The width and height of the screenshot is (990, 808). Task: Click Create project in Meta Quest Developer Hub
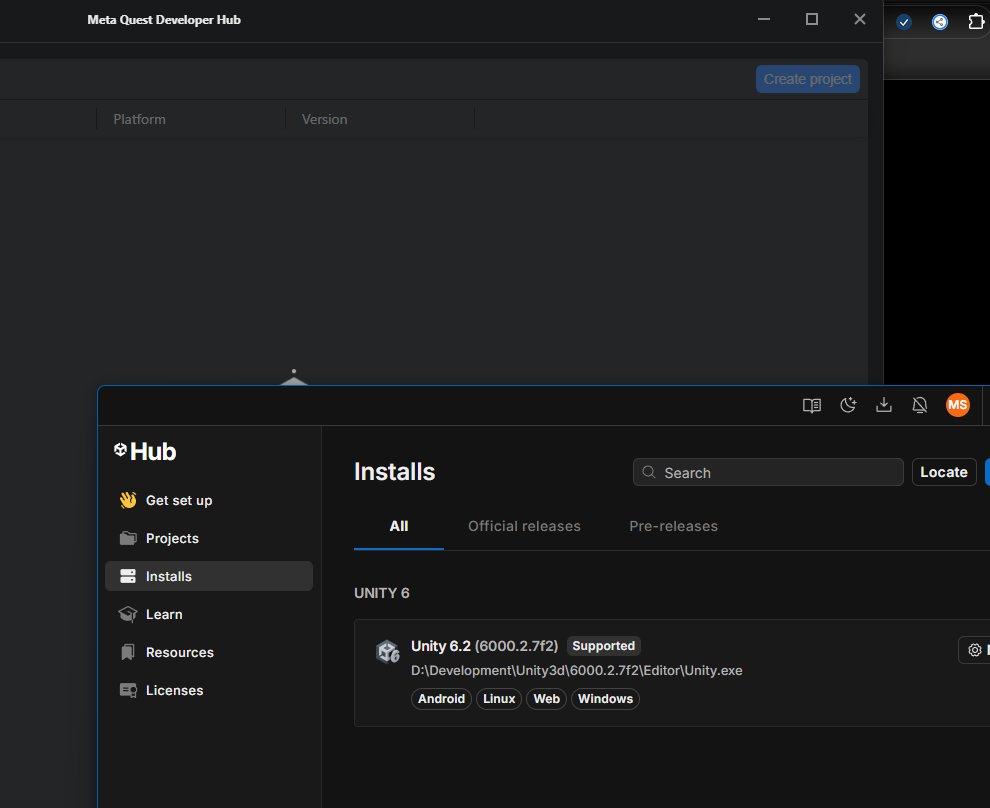808,79
